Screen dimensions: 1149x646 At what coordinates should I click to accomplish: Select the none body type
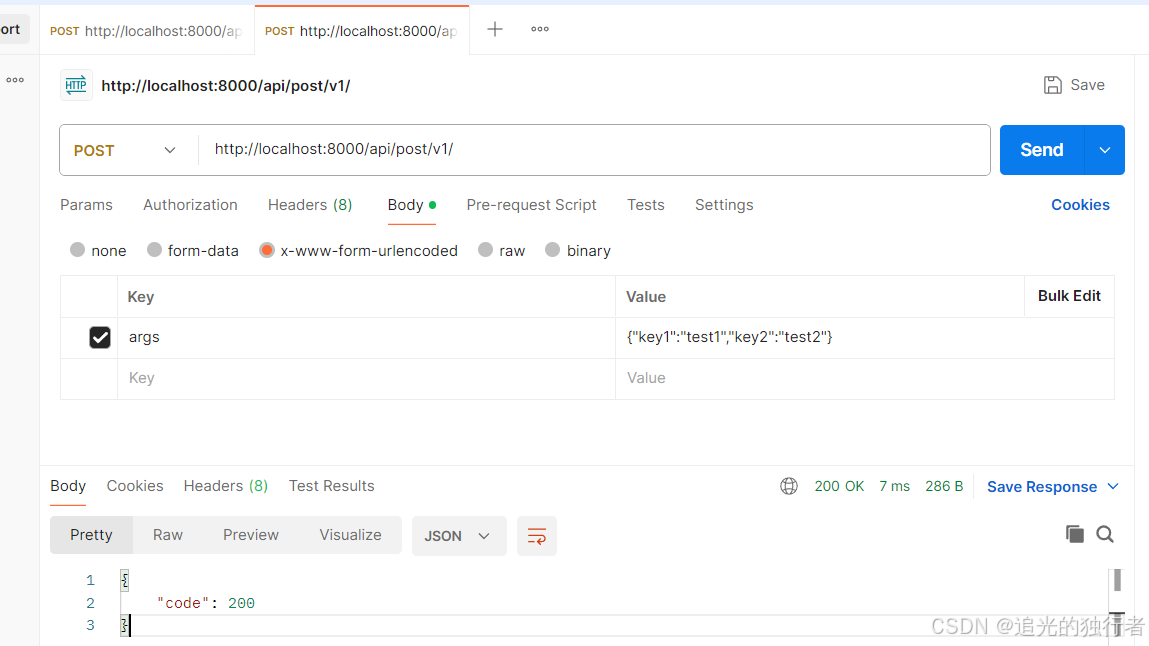(77, 250)
